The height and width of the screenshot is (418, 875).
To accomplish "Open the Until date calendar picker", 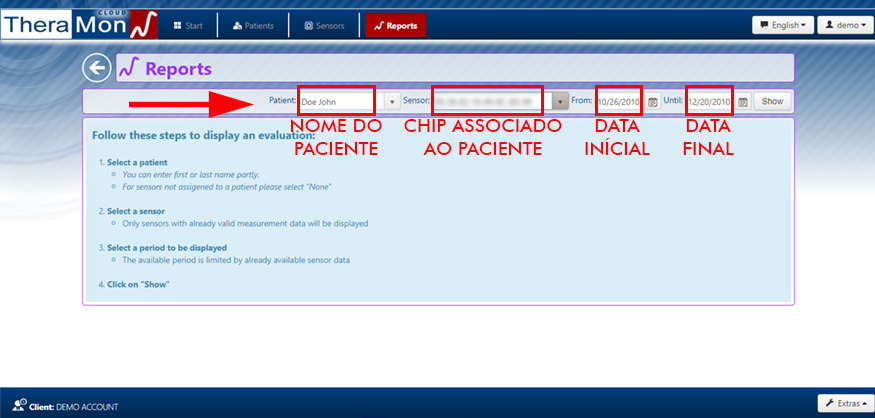I will (x=743, y=102).
